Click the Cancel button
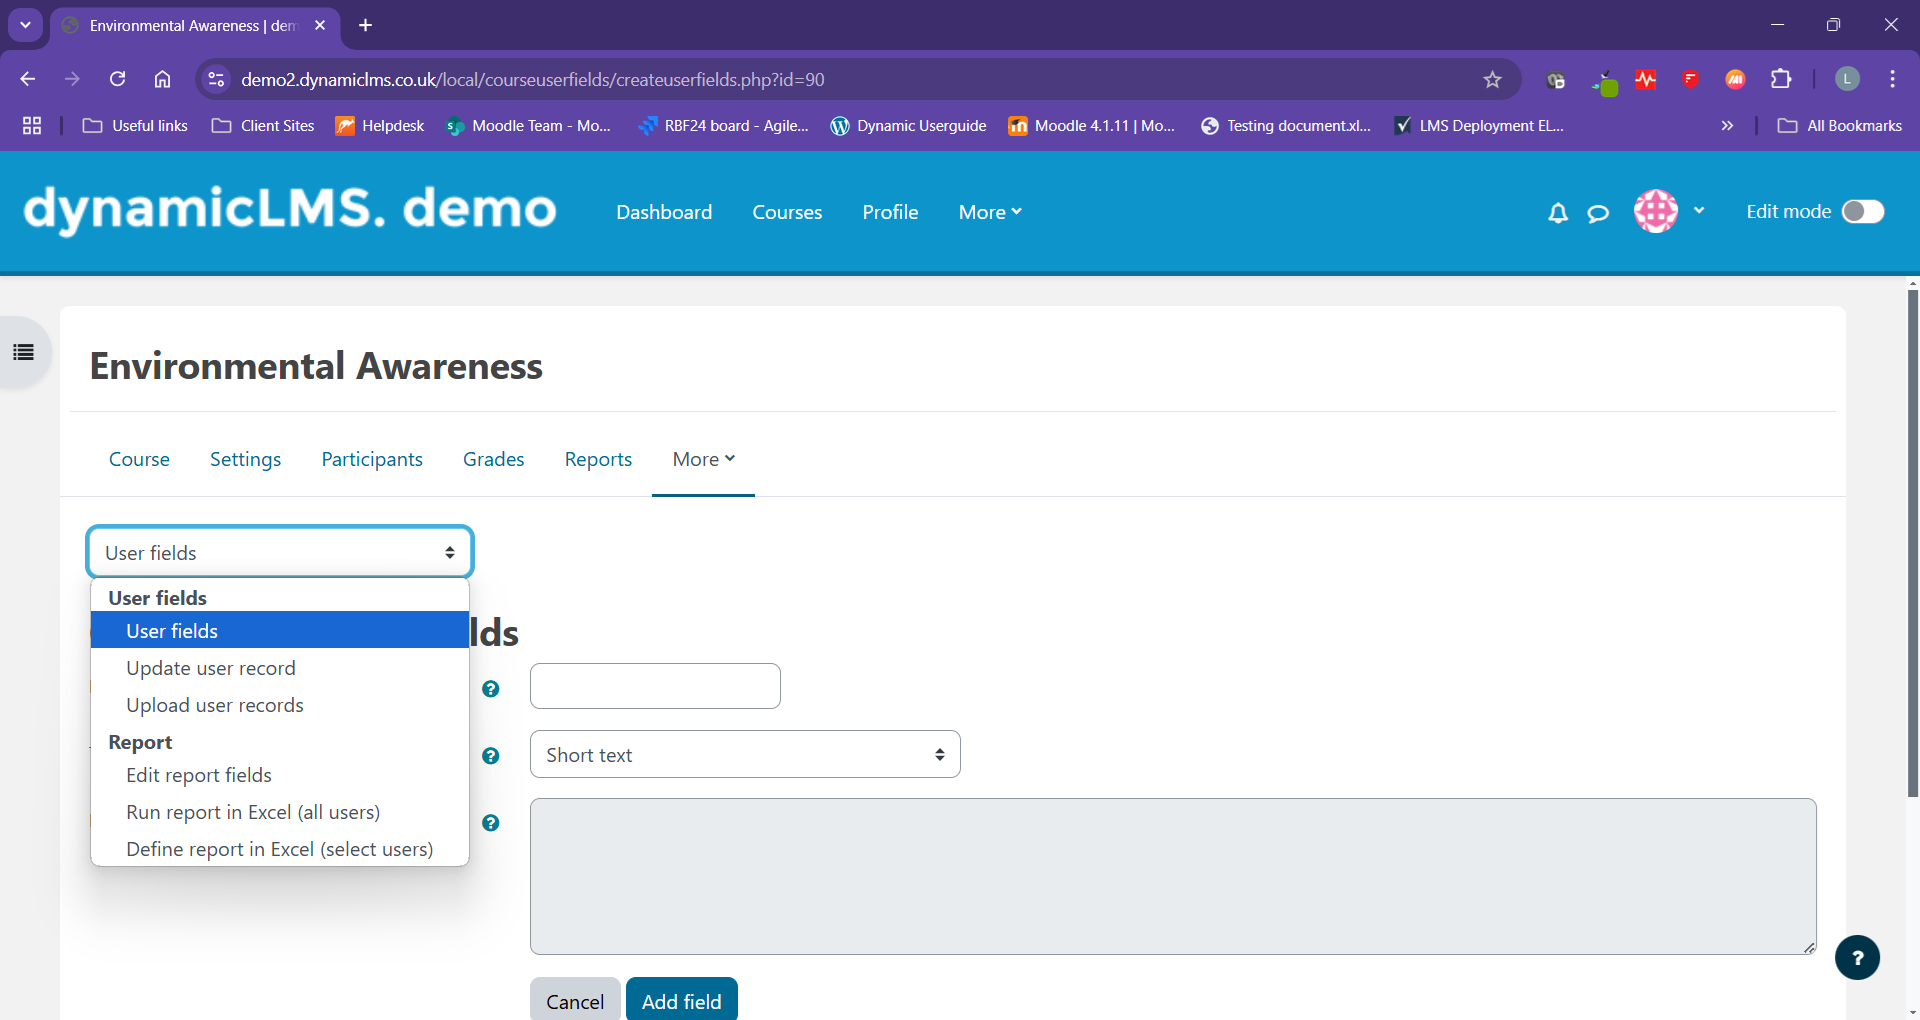Viewport: 1920px width, 1020px height. point(575,1000)
